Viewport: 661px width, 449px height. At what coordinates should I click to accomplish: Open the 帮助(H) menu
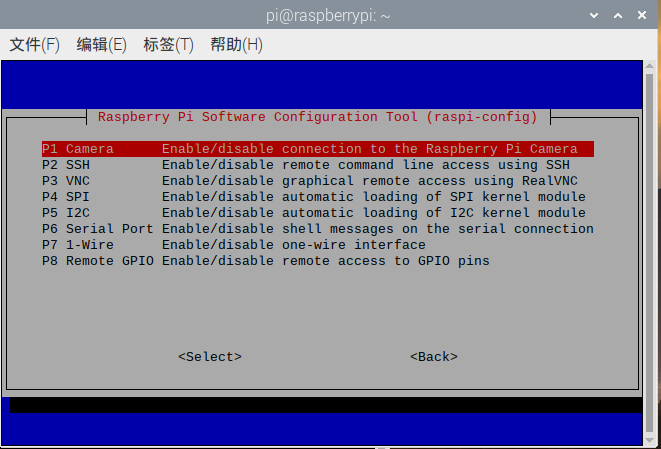pyautogui.click(x=236, y=44)
